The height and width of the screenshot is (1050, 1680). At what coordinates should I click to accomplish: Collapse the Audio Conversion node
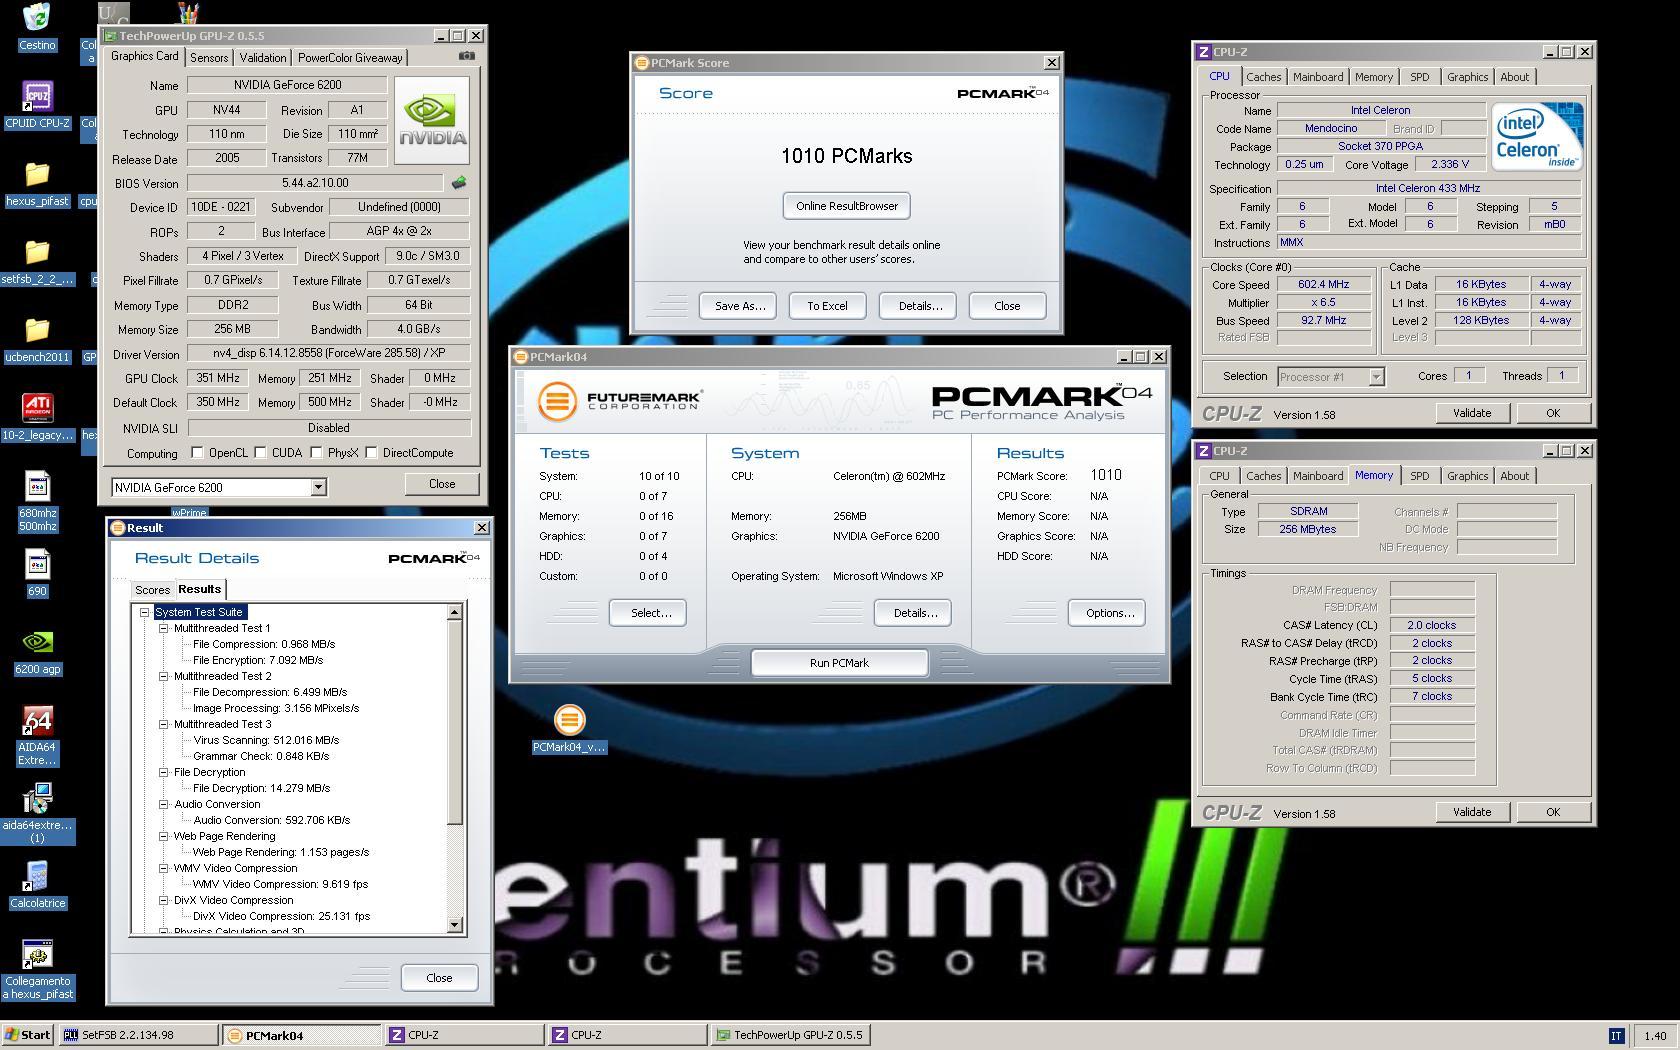[163, 804]
